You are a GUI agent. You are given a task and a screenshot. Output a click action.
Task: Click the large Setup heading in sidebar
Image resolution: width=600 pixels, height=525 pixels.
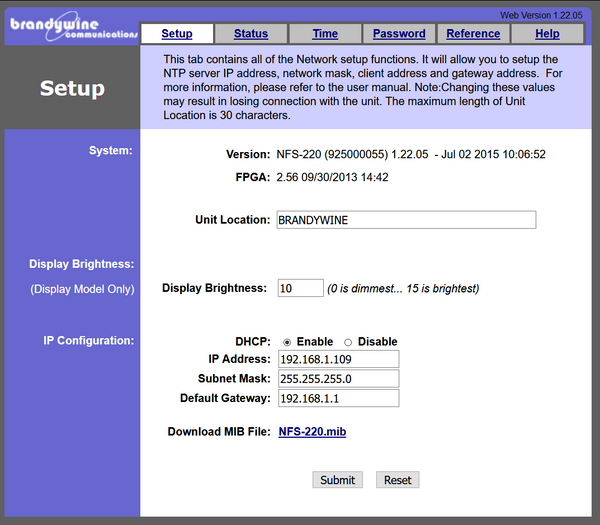[72, 89]
